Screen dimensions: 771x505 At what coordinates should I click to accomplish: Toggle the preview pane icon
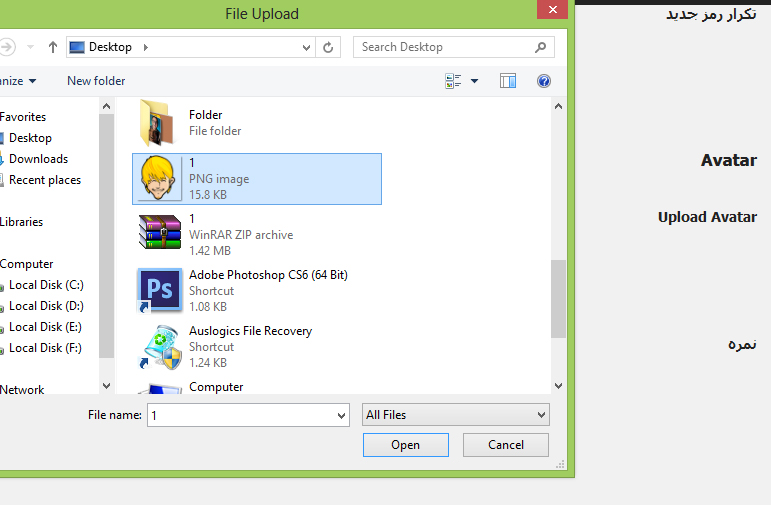click(507, 81)
